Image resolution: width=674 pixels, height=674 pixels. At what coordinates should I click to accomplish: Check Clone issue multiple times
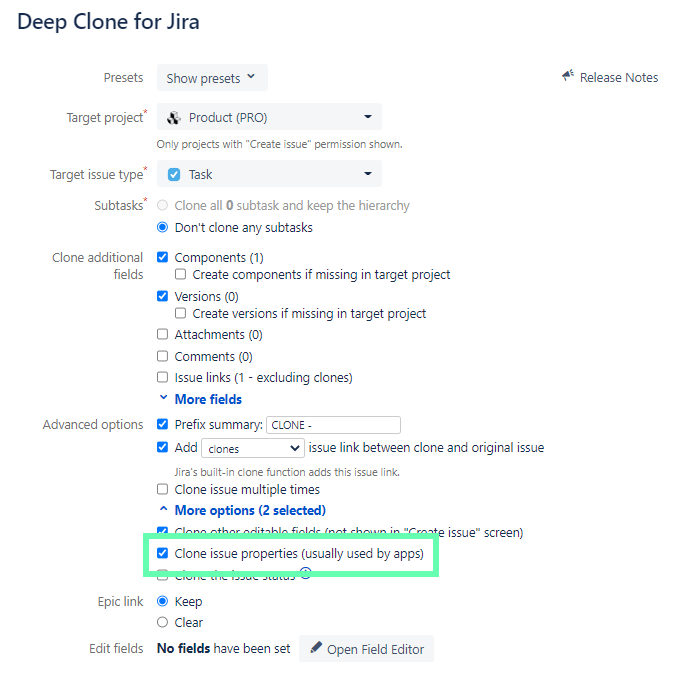(x=162, y=489)
